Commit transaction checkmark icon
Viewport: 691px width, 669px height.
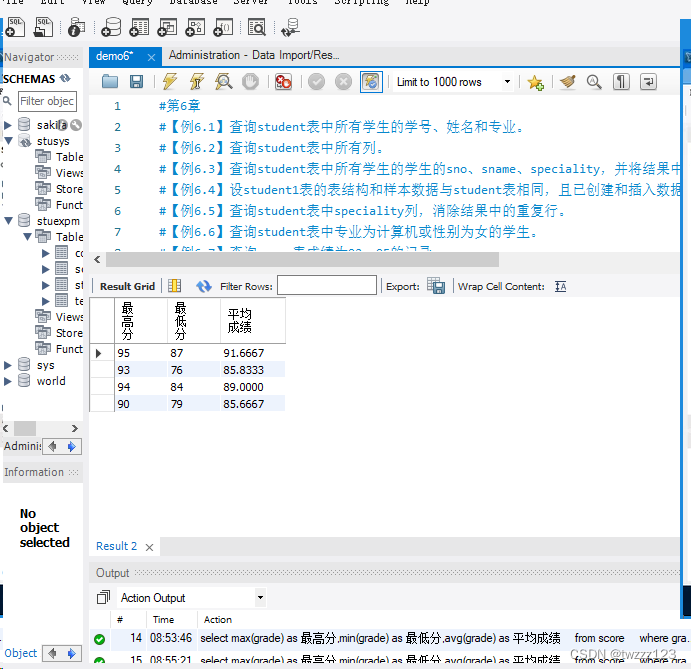tap(316, 82)
